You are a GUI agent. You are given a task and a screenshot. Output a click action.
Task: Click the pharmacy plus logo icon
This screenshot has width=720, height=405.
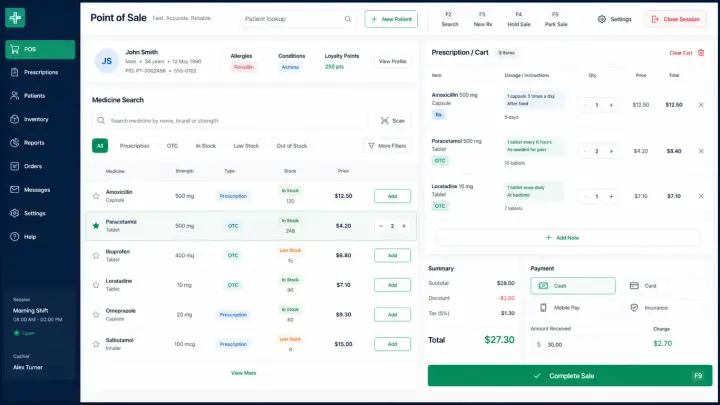pos(15,17)
